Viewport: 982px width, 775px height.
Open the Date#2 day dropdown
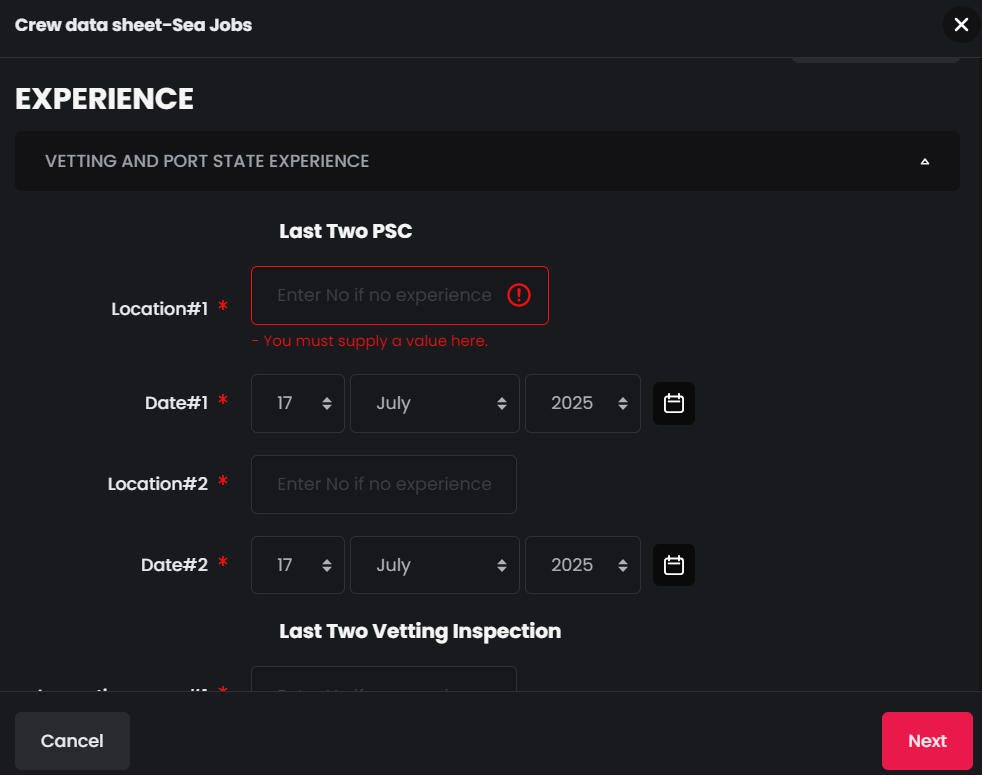(297, 565)
